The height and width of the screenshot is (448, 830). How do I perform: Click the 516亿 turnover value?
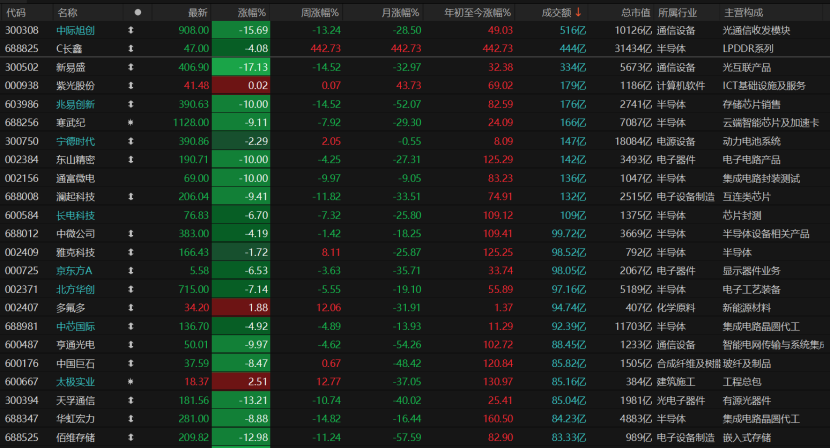(x=573, y=31)
